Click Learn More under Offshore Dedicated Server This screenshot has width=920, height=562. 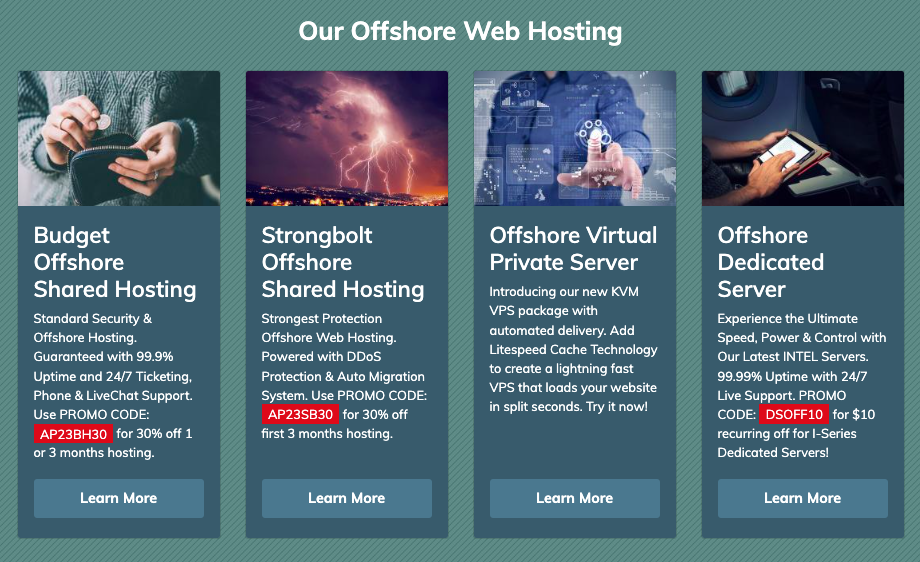point(803,498)
